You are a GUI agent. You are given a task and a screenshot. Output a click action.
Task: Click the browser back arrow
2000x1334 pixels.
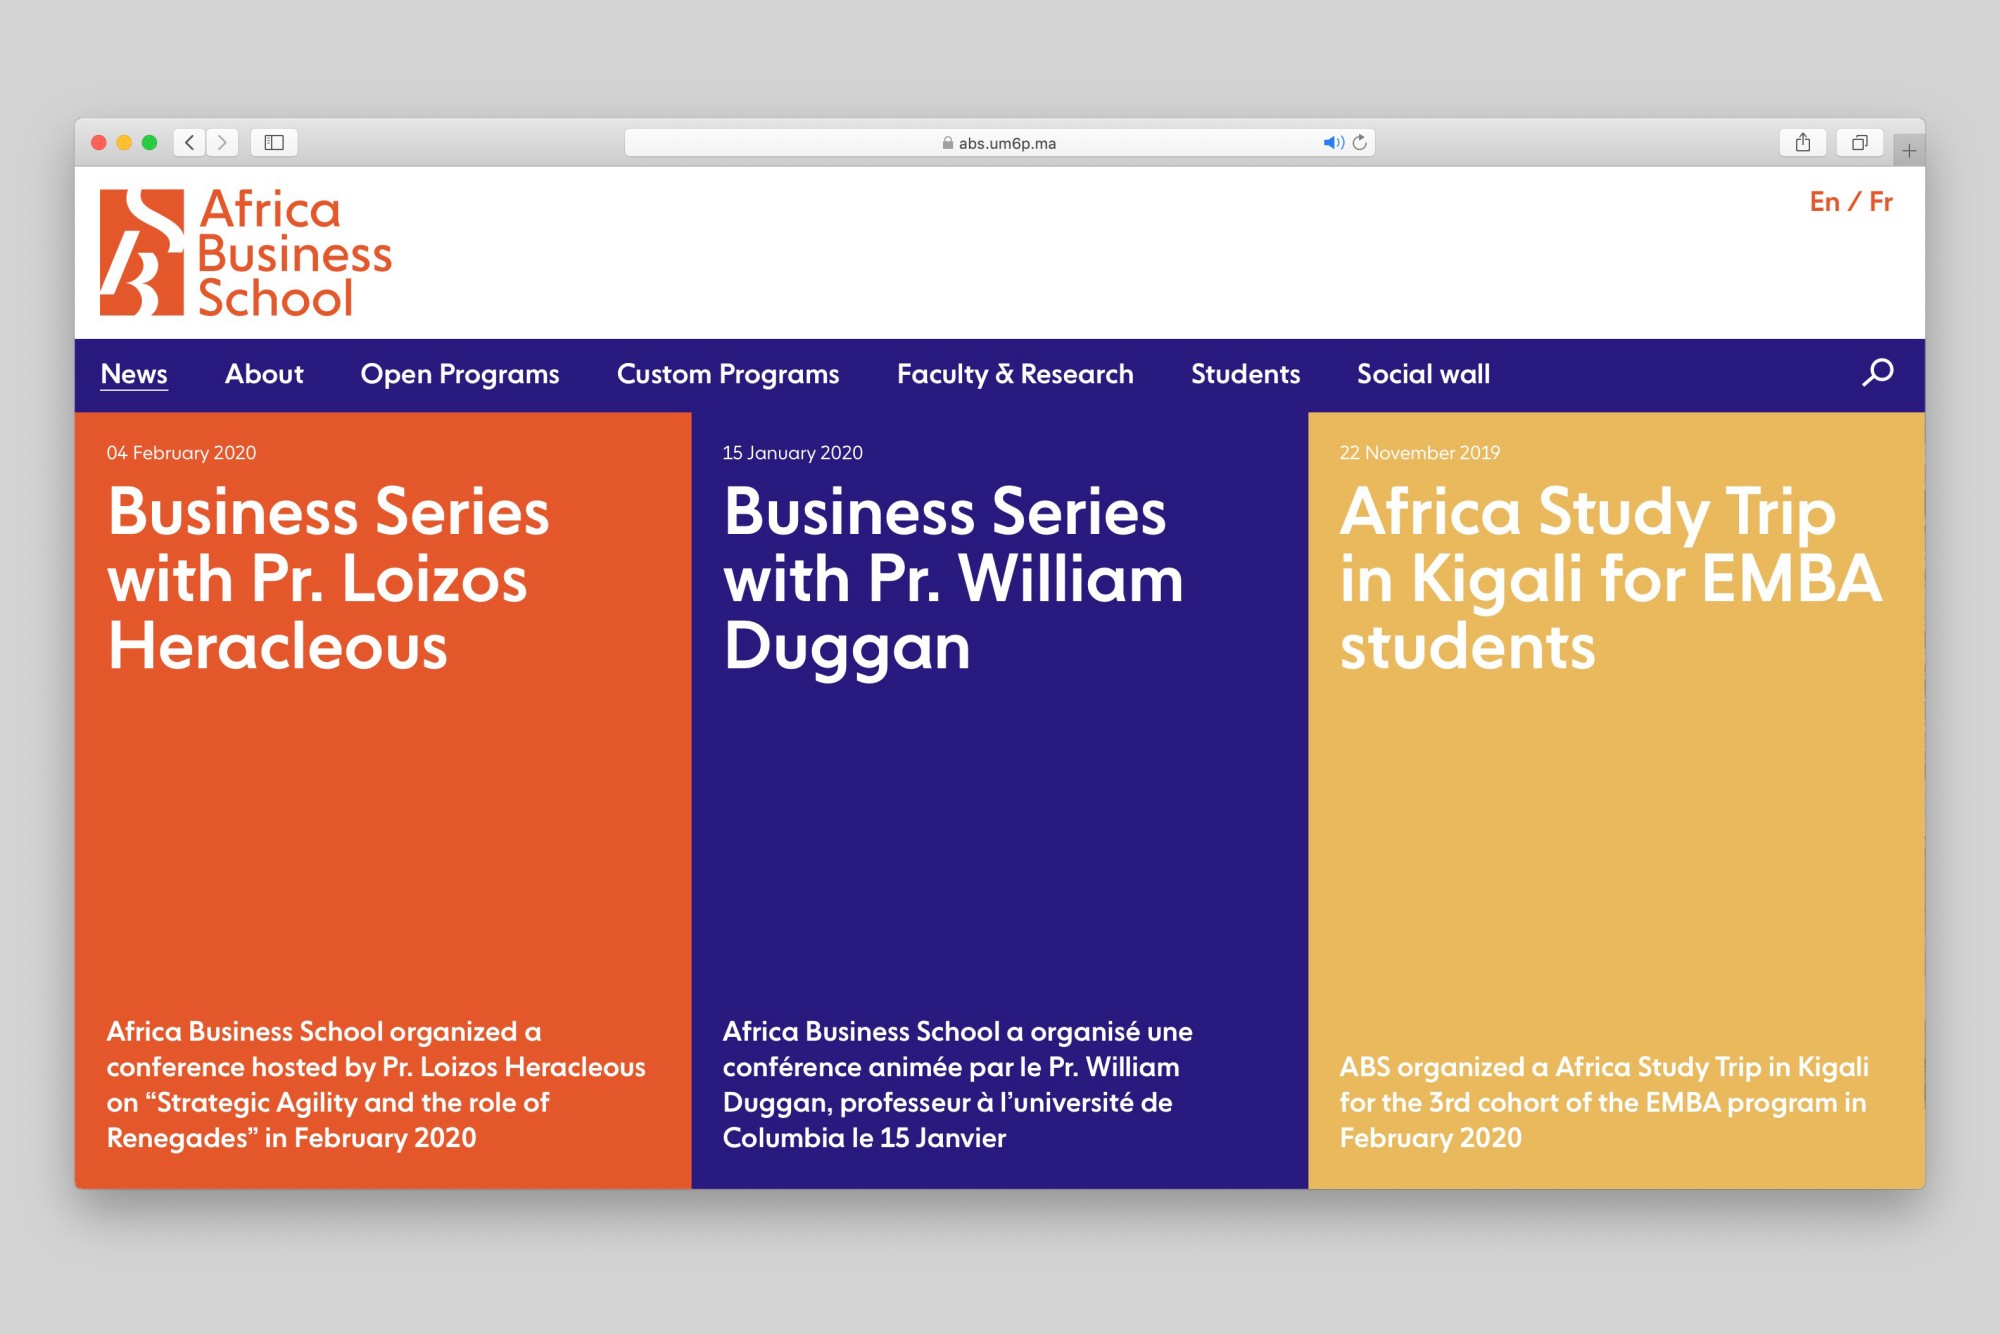click(190, 143)
